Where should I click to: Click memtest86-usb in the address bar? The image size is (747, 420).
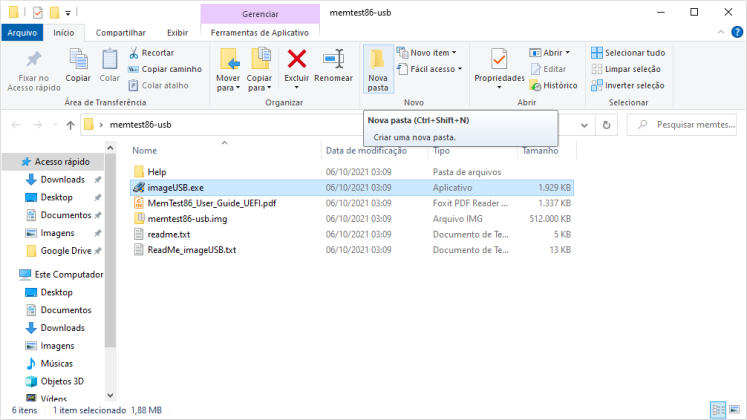141,125
